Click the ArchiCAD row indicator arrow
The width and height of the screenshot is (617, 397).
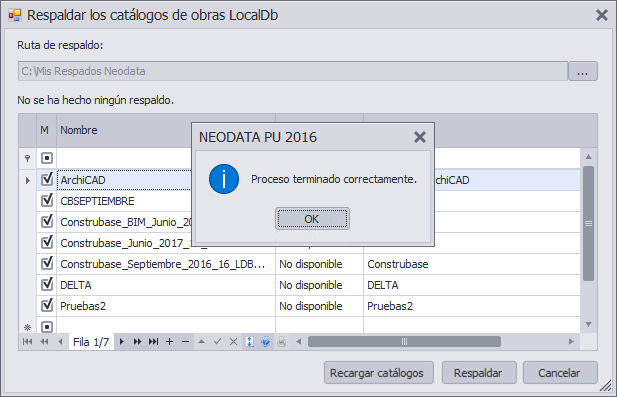[x=28, y=180]
